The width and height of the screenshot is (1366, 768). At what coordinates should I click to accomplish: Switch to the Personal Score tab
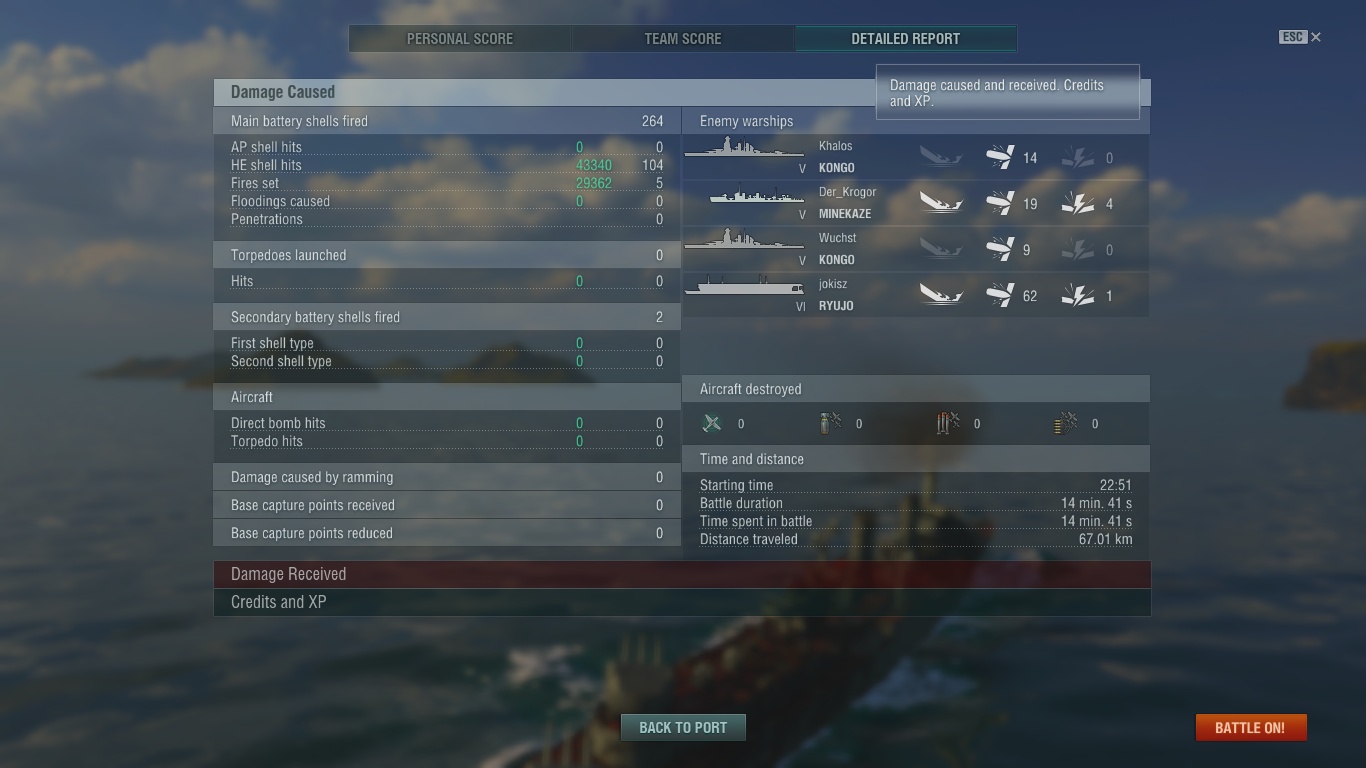pos(460,39)
